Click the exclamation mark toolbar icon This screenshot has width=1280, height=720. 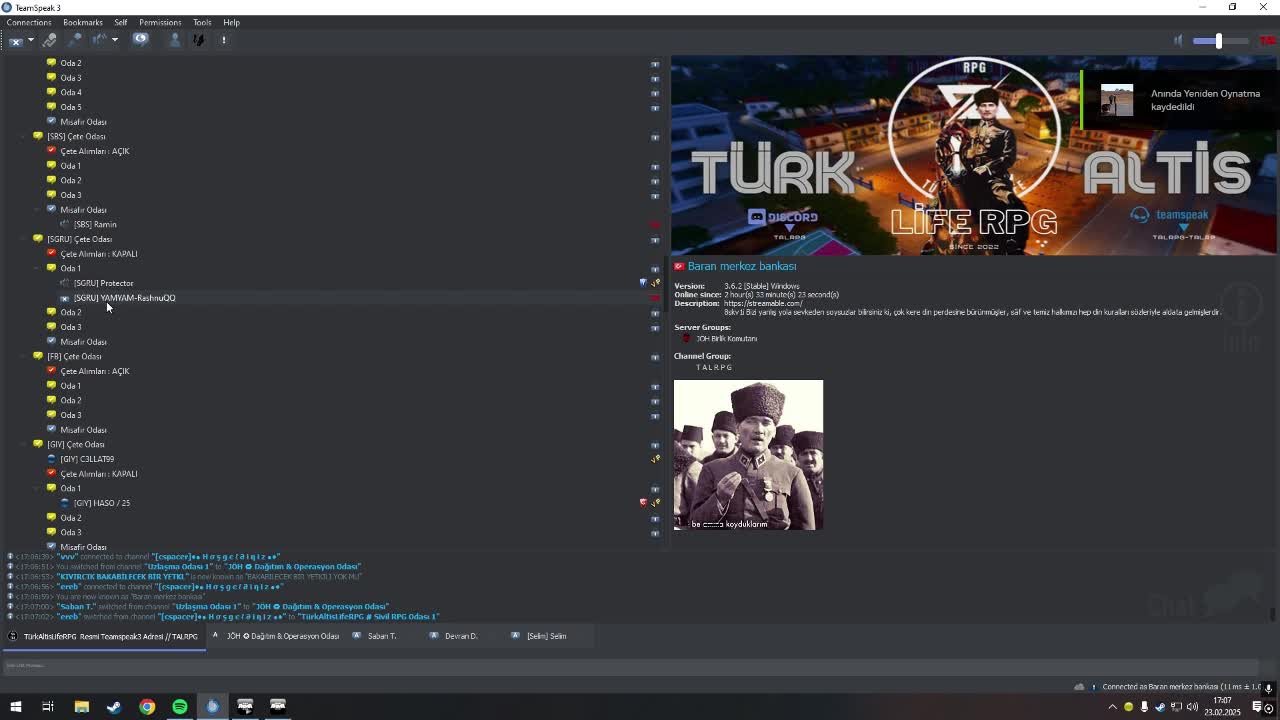[x=224, y=40]
